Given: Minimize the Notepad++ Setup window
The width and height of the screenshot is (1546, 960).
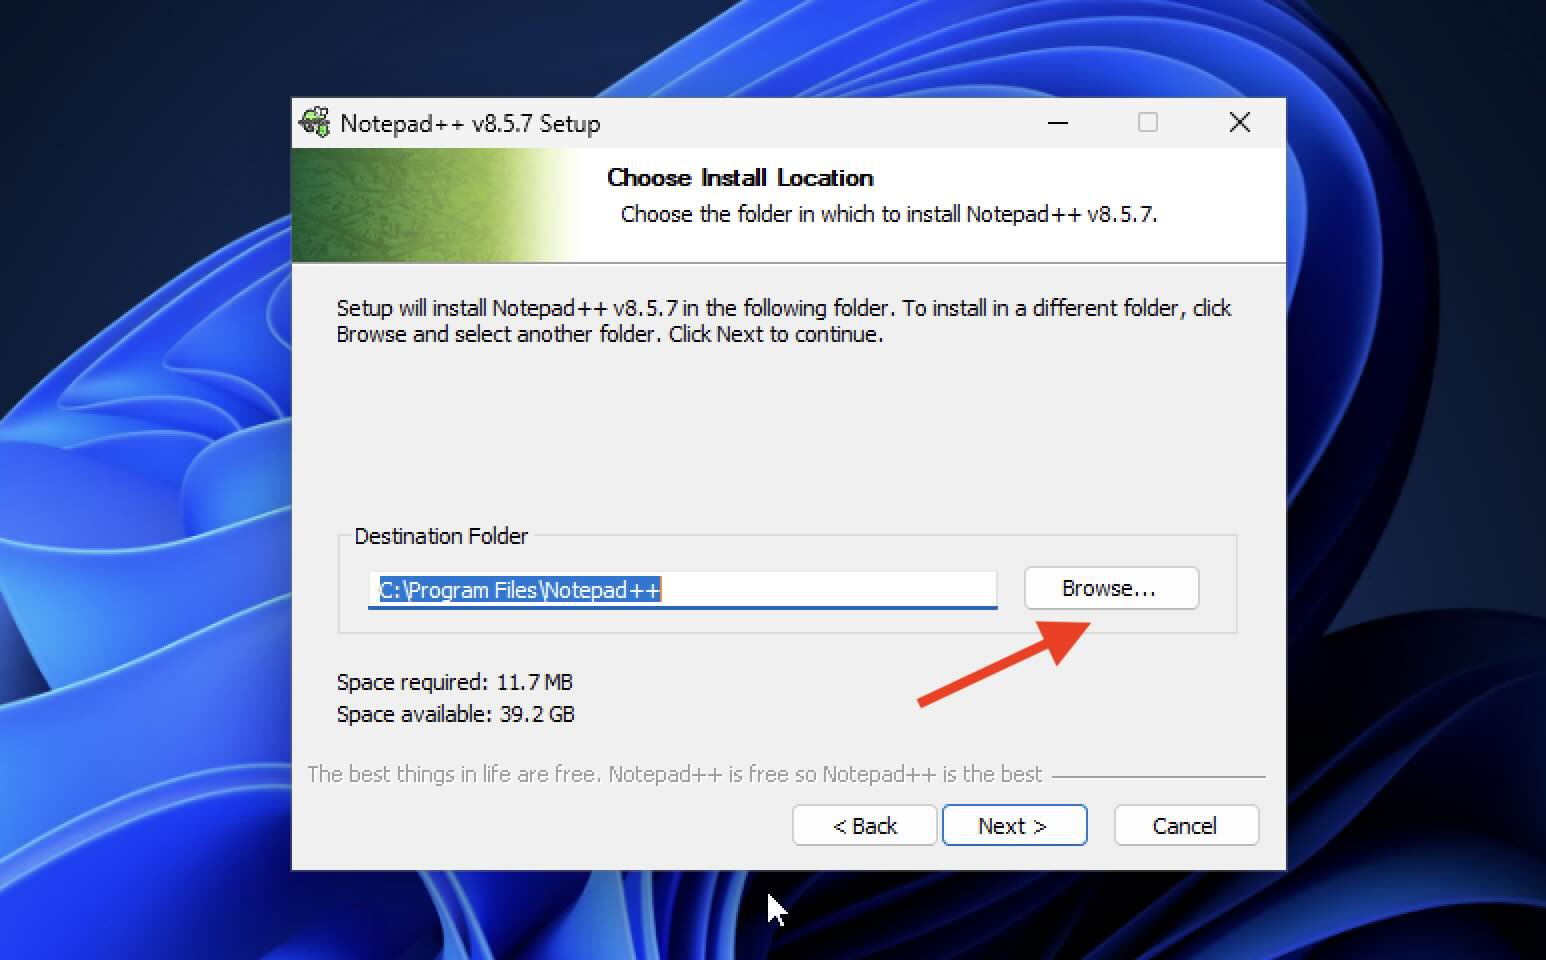Looking at the screenshot, I should (x=1057, y=122).
